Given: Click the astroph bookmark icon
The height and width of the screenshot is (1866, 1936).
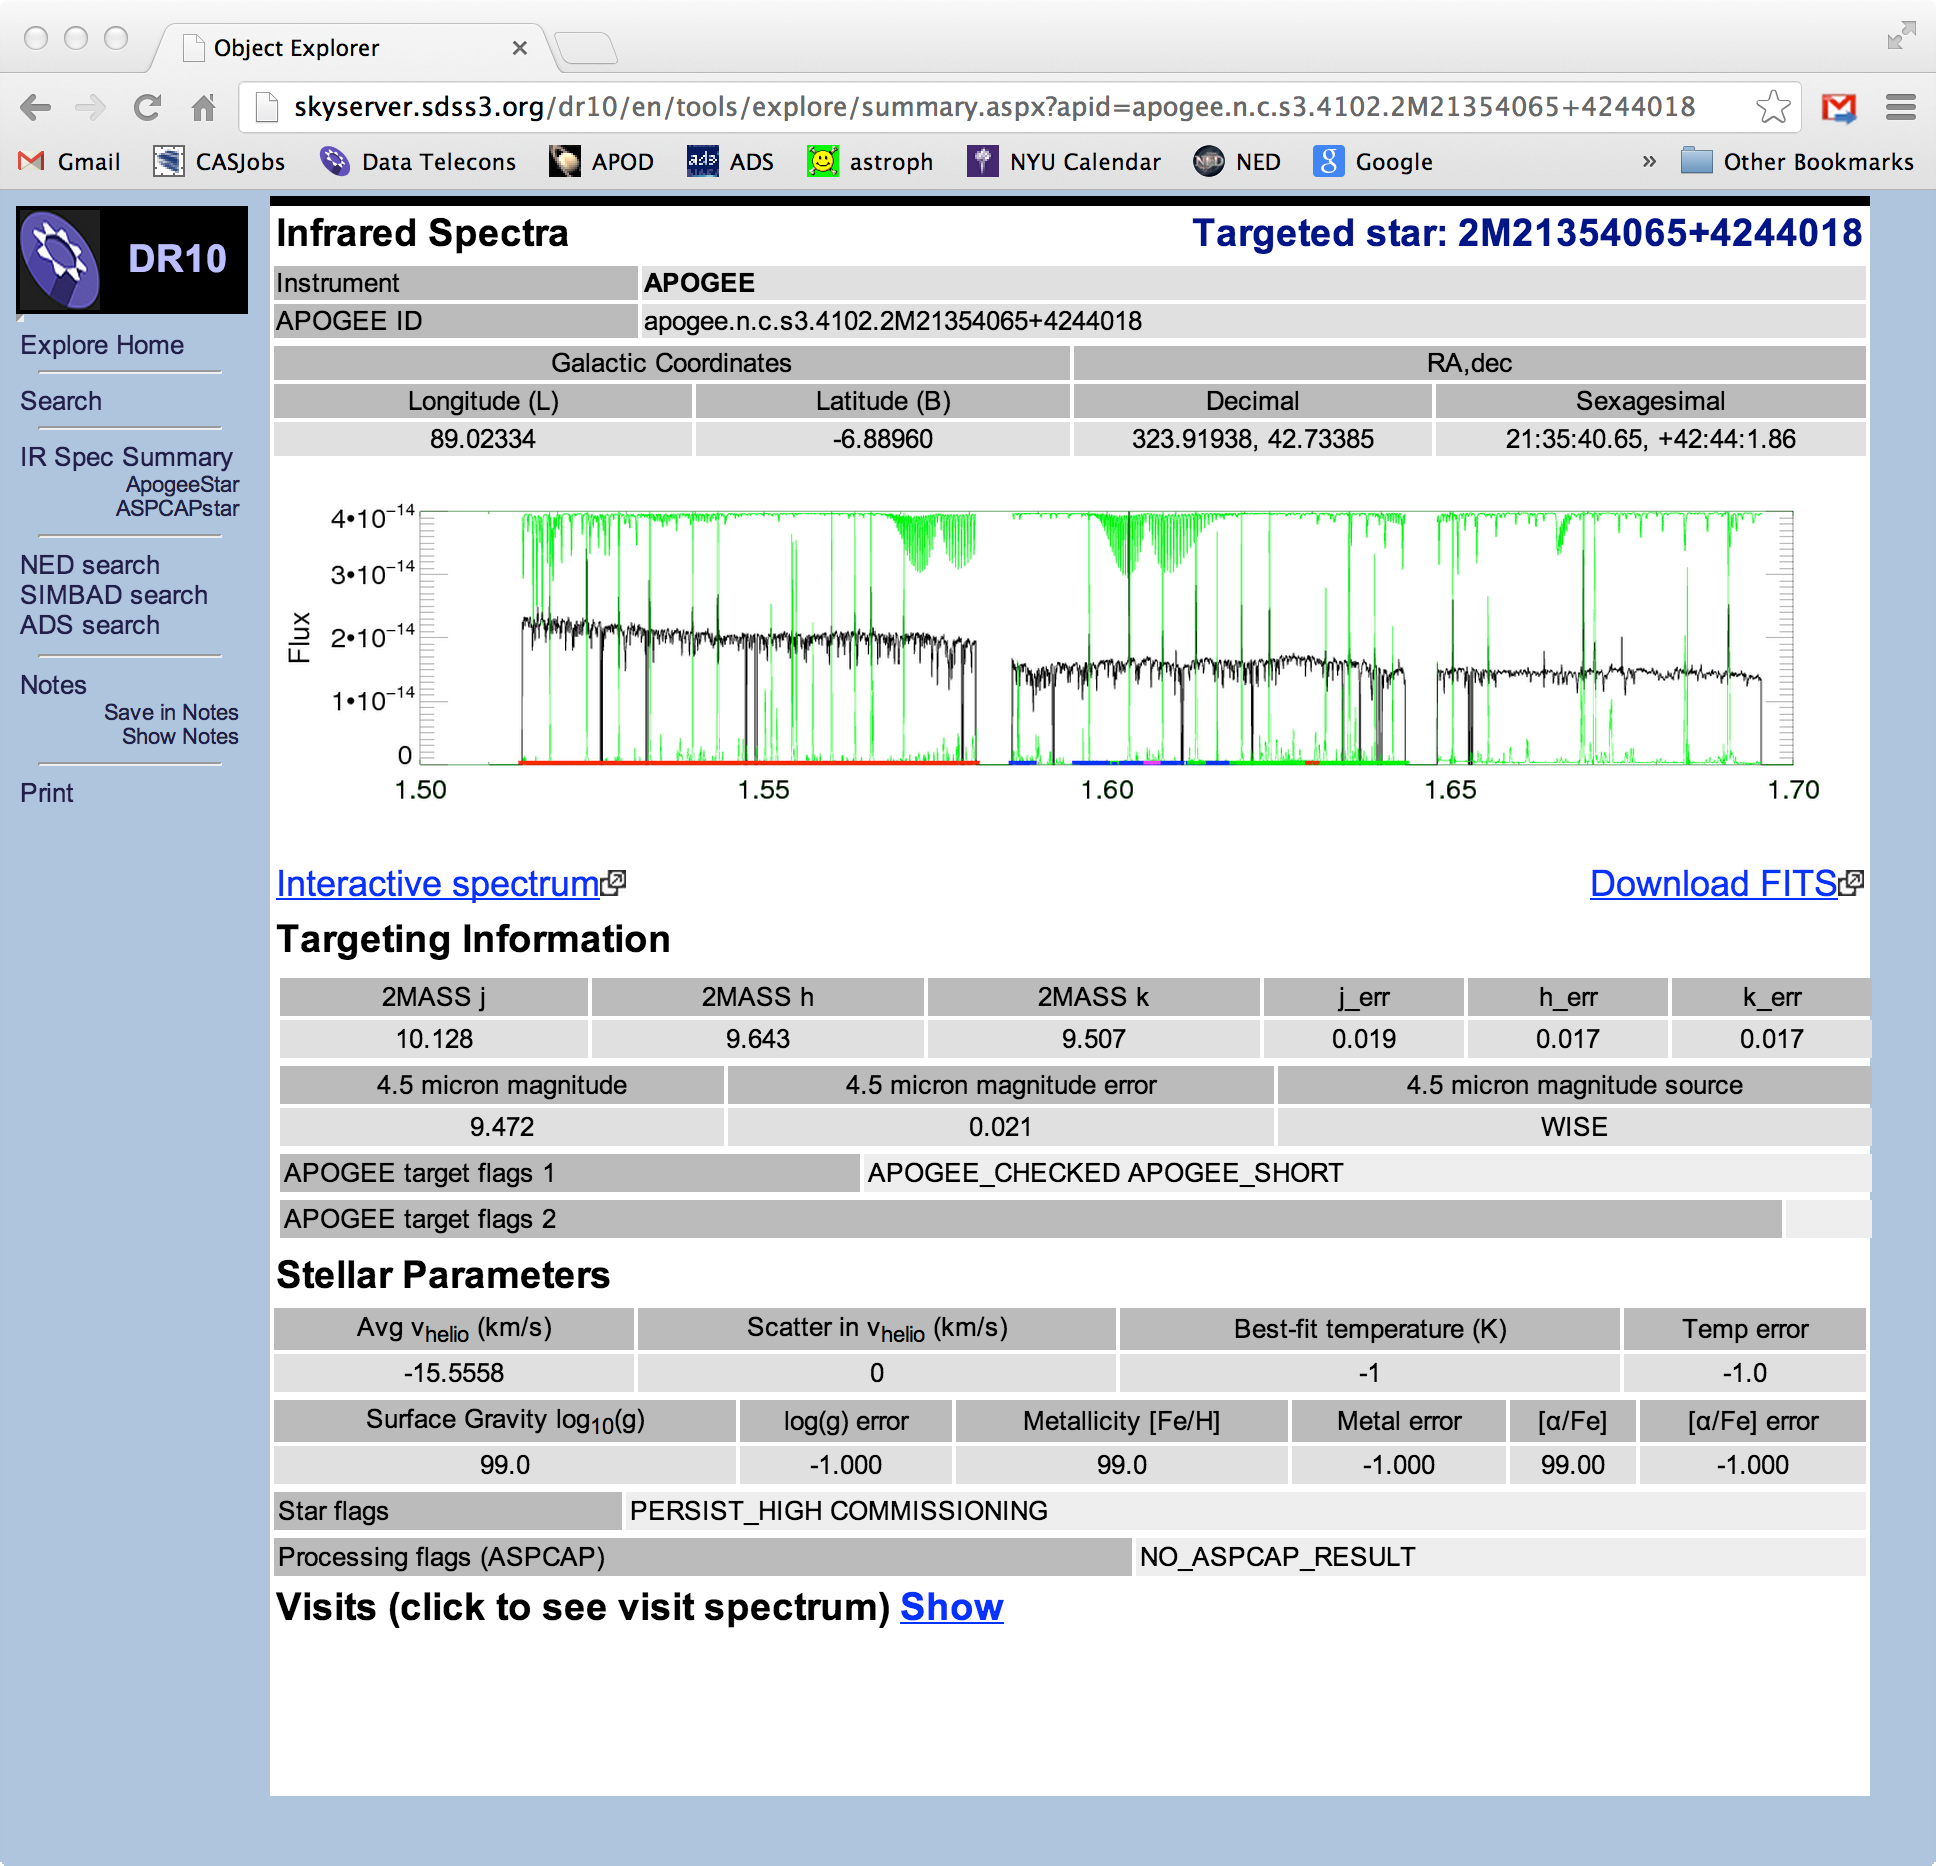Looking at the screenshot, I should (x=821, y=154).
